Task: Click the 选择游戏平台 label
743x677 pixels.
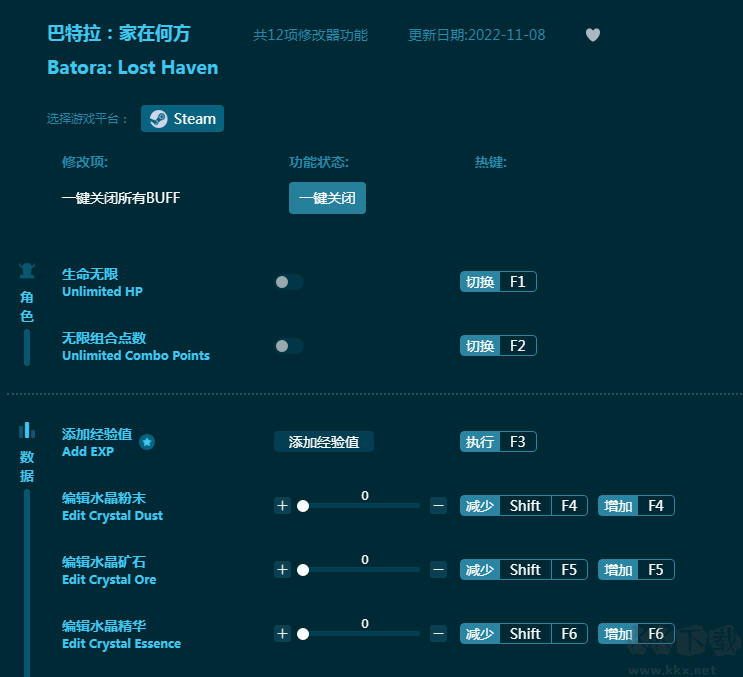Action: pos(87,118)
